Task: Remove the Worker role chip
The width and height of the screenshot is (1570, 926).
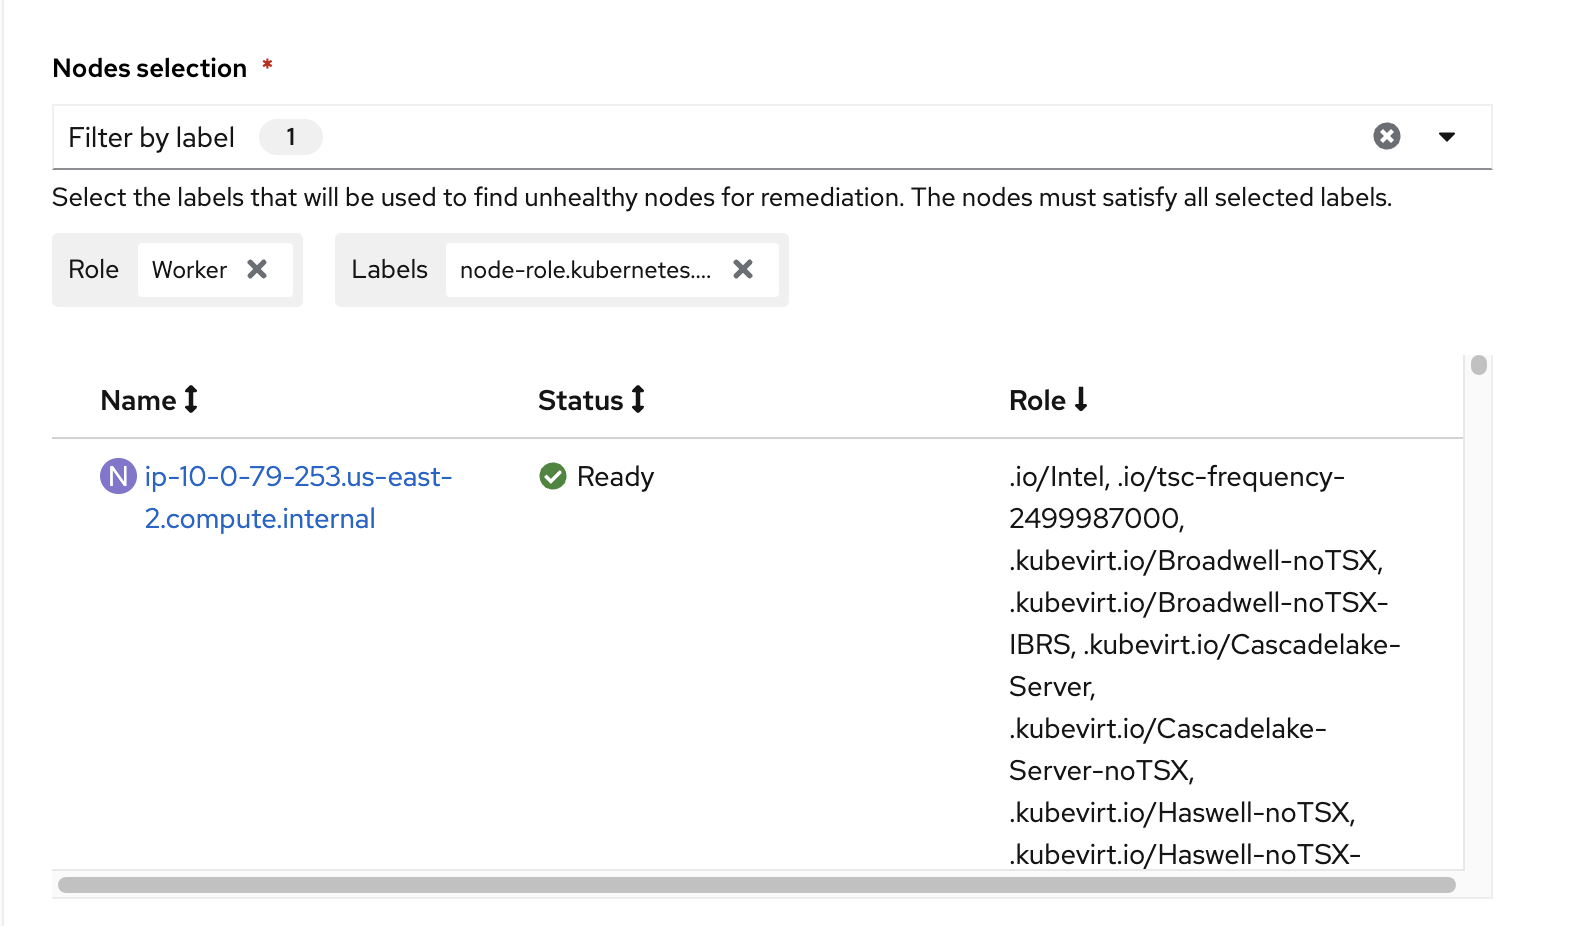Action: pos(257,269)
